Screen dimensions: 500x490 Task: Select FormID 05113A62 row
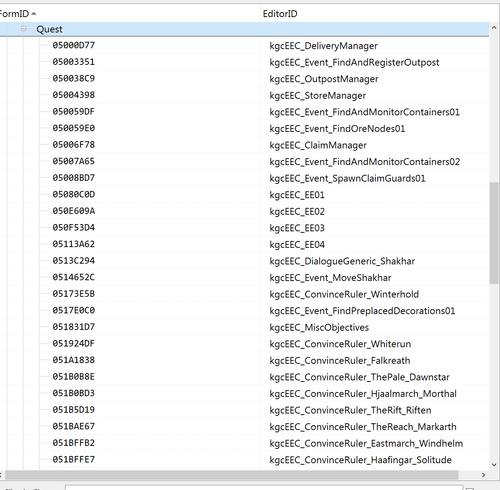click(x=244, y=244)
